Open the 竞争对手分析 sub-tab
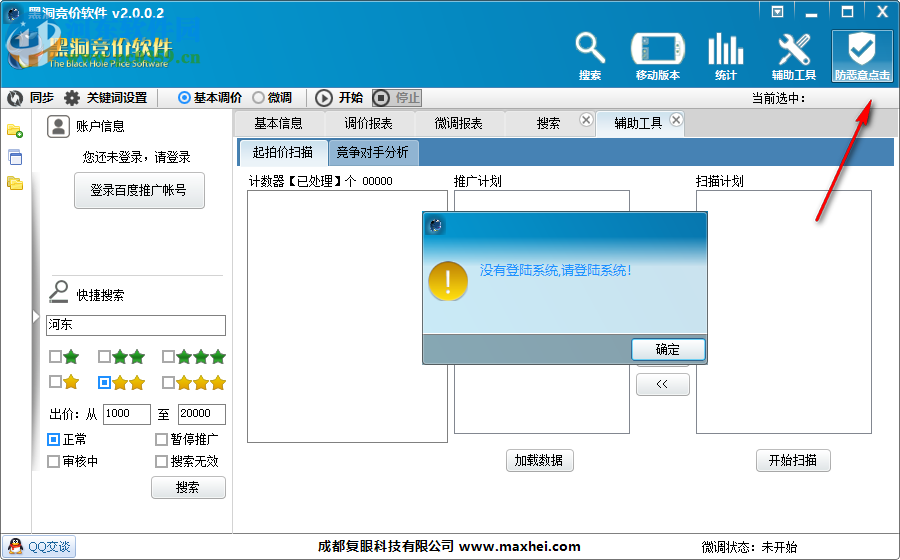The width and height of the screenshot is (900, 560). [x=373, y=153]
